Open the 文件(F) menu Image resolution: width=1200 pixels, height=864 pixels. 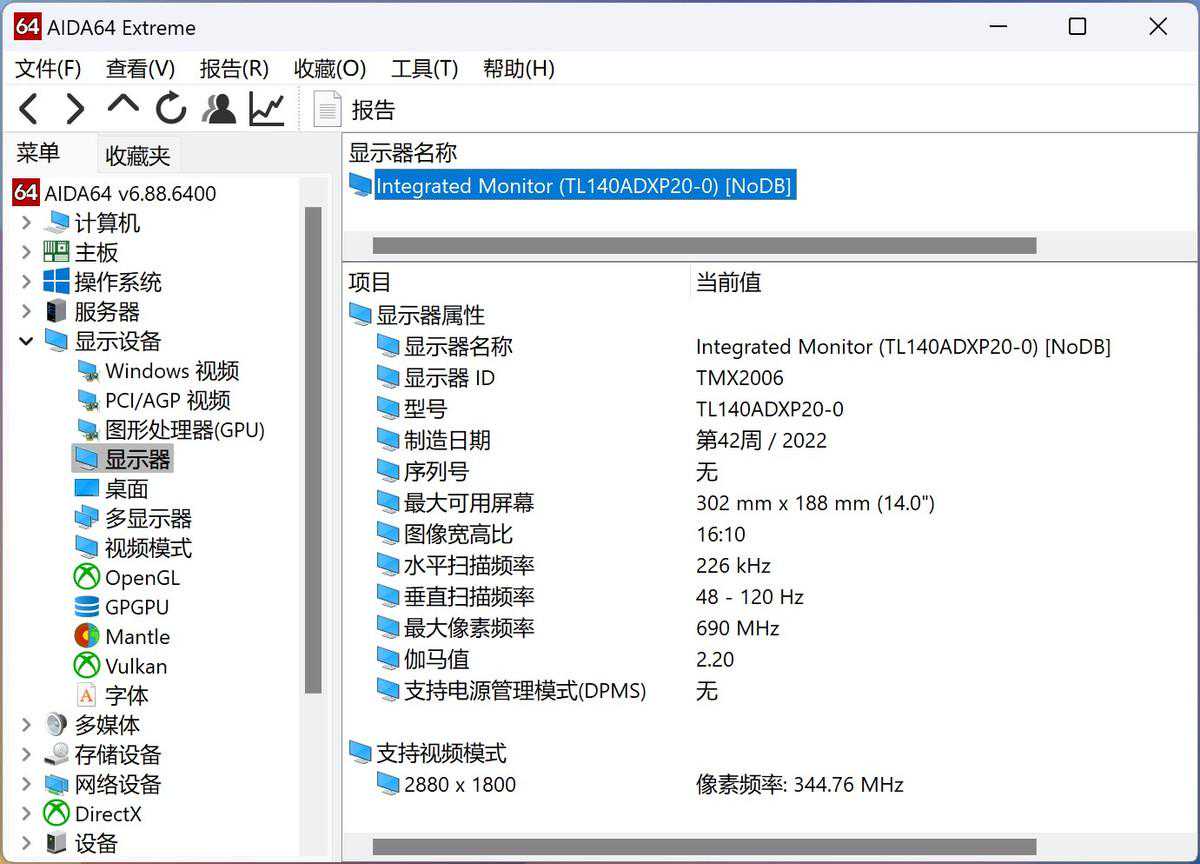[x=48, y=68]
